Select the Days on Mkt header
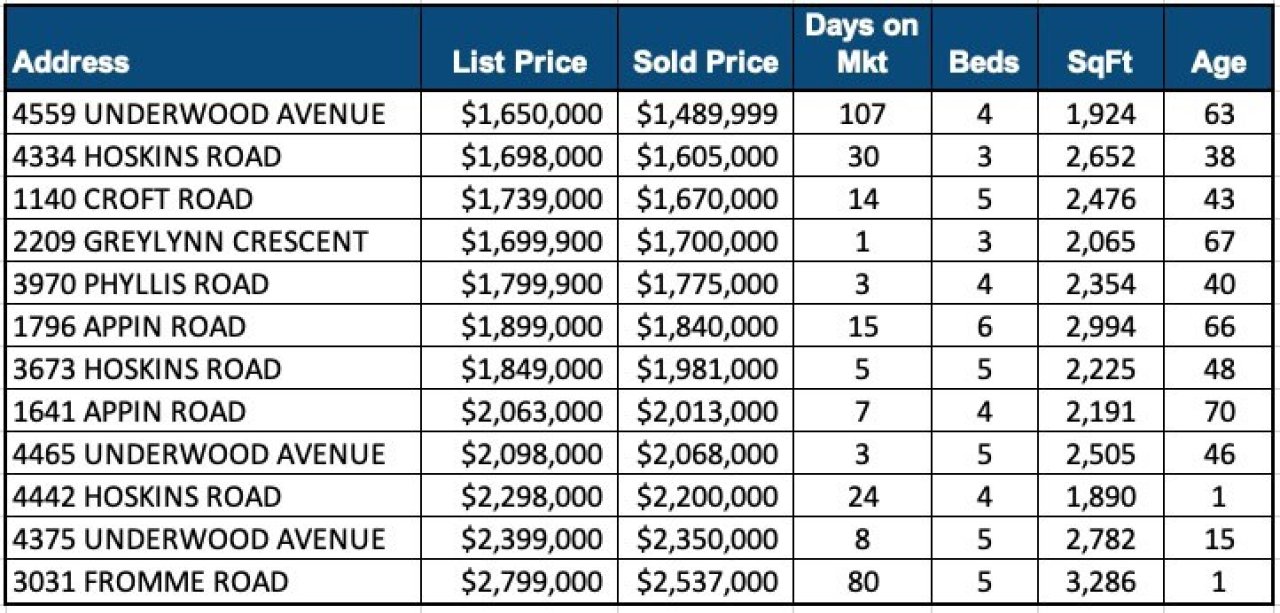This screenshot has height=613, width=1280. tap(861, 45)
